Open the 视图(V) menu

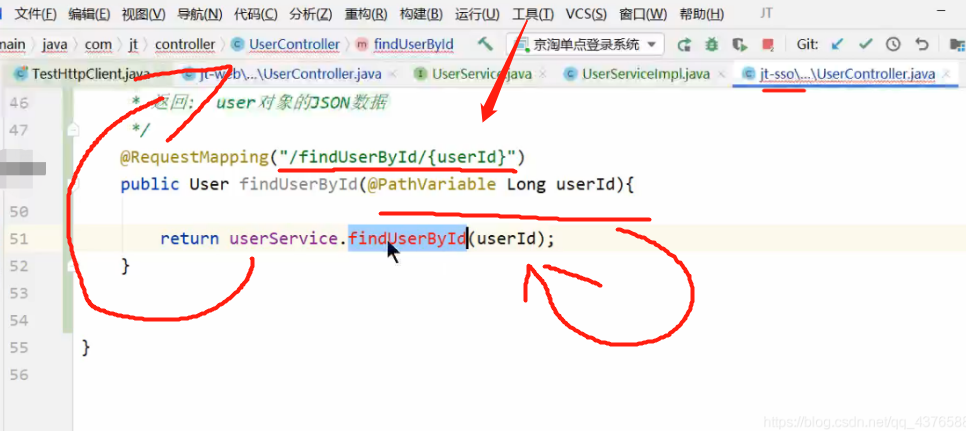(x=144, y=14)
